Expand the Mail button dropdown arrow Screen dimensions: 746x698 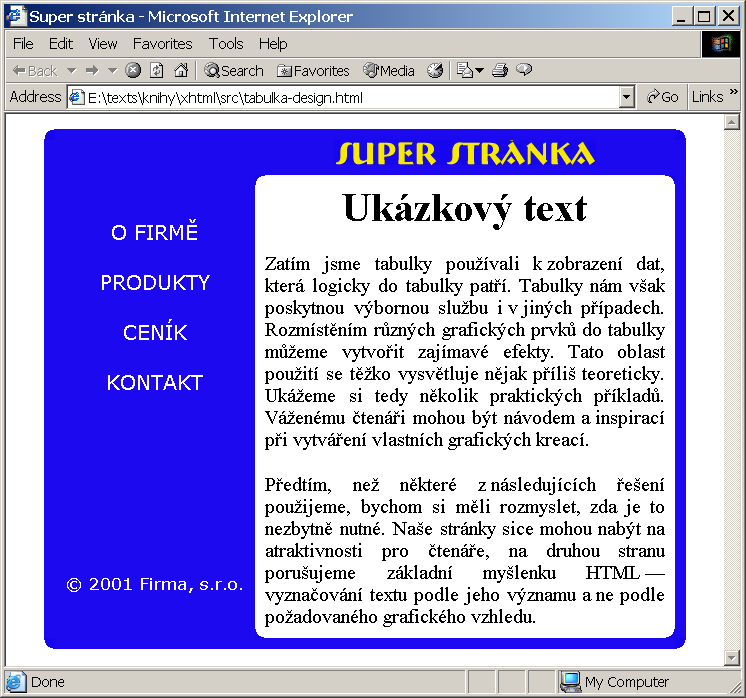(x=480, y=71)
